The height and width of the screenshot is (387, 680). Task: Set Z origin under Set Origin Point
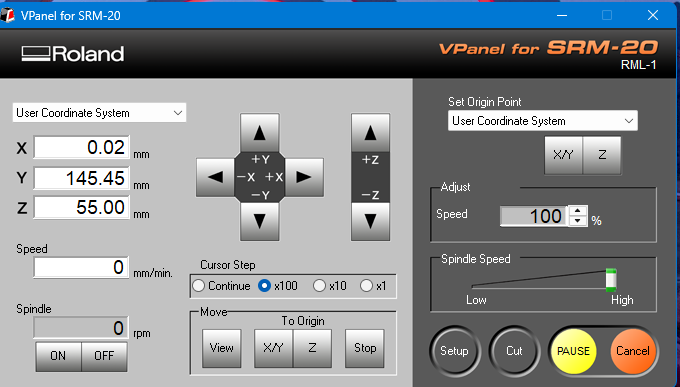point(602,155)
